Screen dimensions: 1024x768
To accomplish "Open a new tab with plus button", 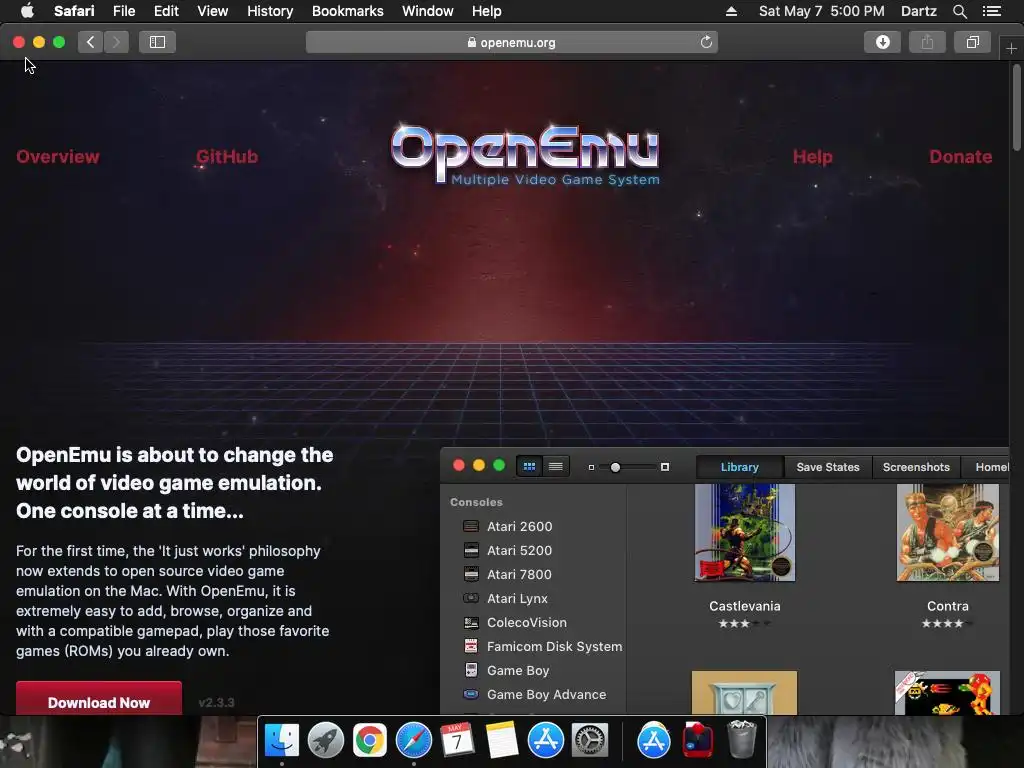I will pos(1011,49).
